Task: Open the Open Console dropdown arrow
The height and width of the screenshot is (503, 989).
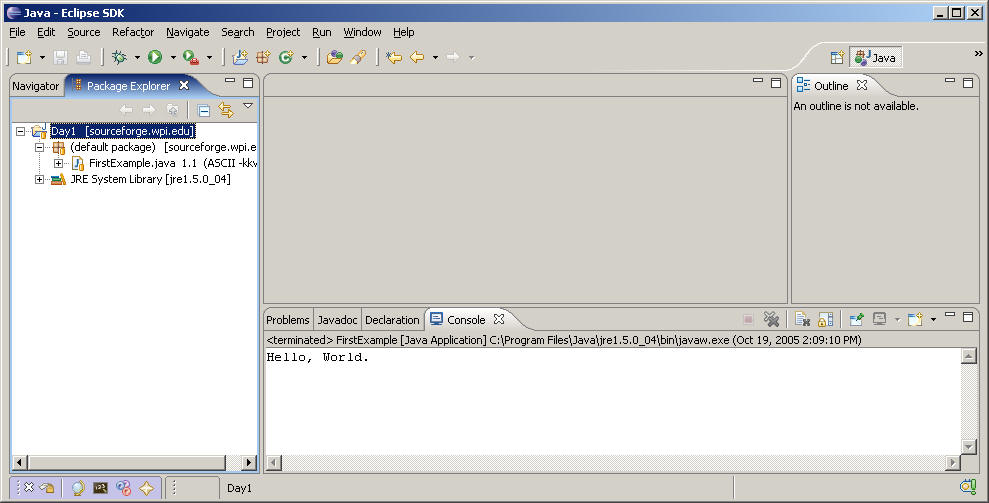Action: tap(933, 319)
